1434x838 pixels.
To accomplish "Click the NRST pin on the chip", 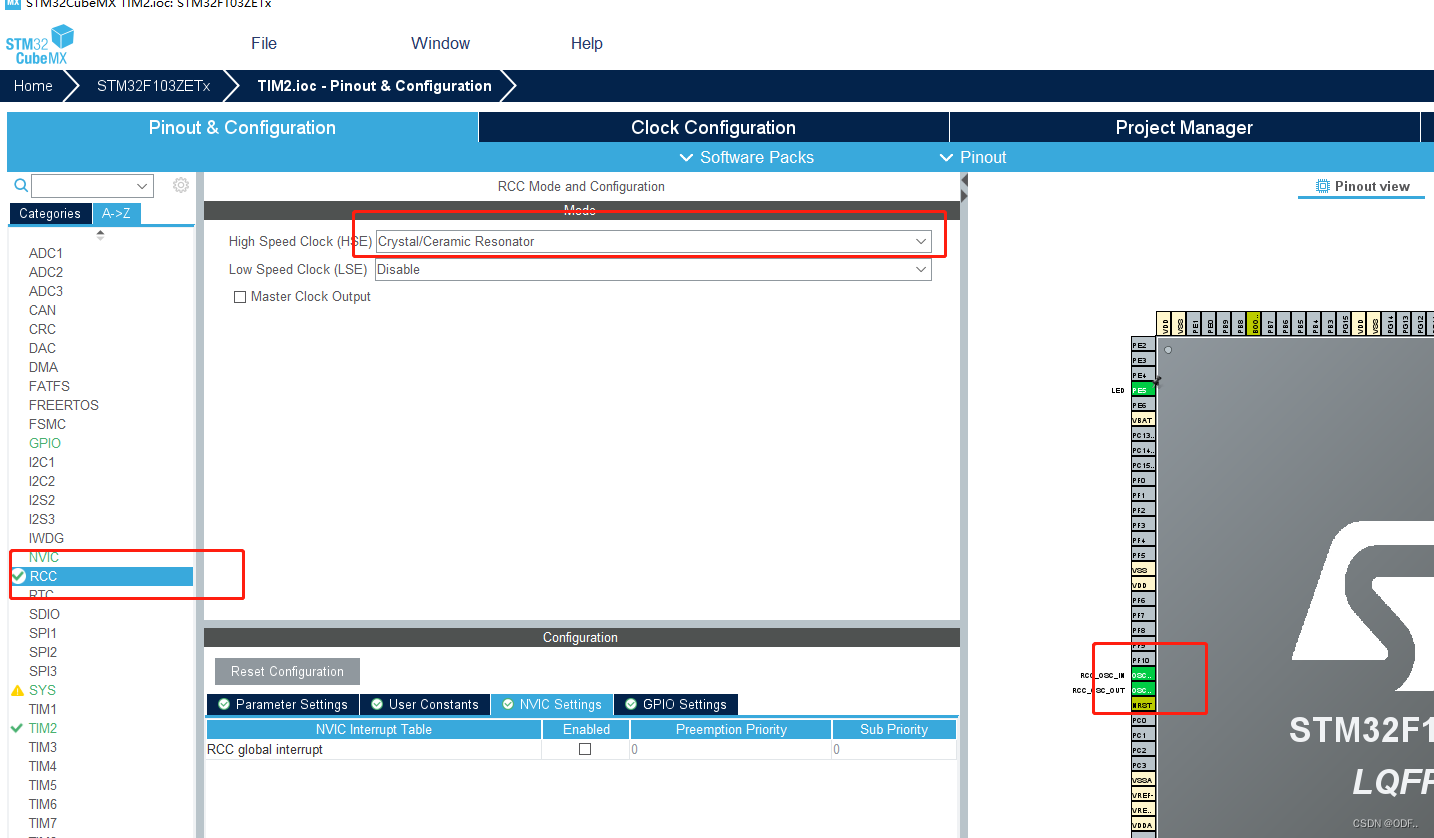I will pyautogui.click(x=1143, y=705).
